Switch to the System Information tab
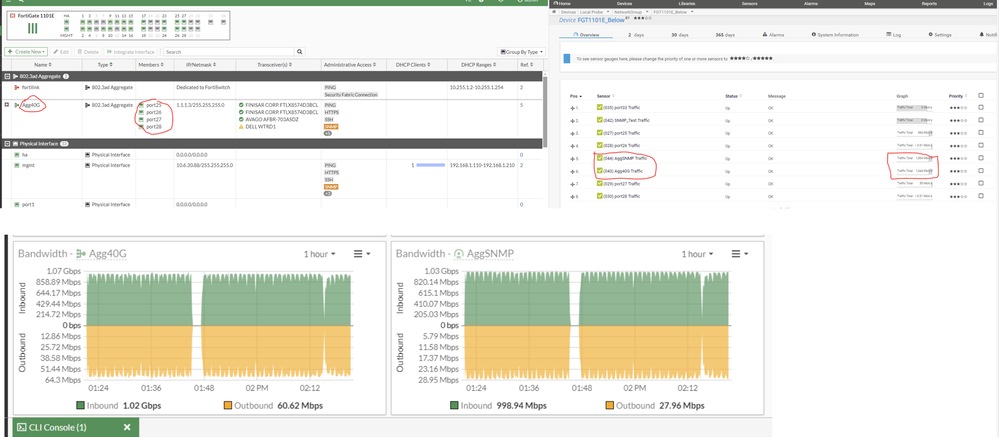 coord(835,34)
